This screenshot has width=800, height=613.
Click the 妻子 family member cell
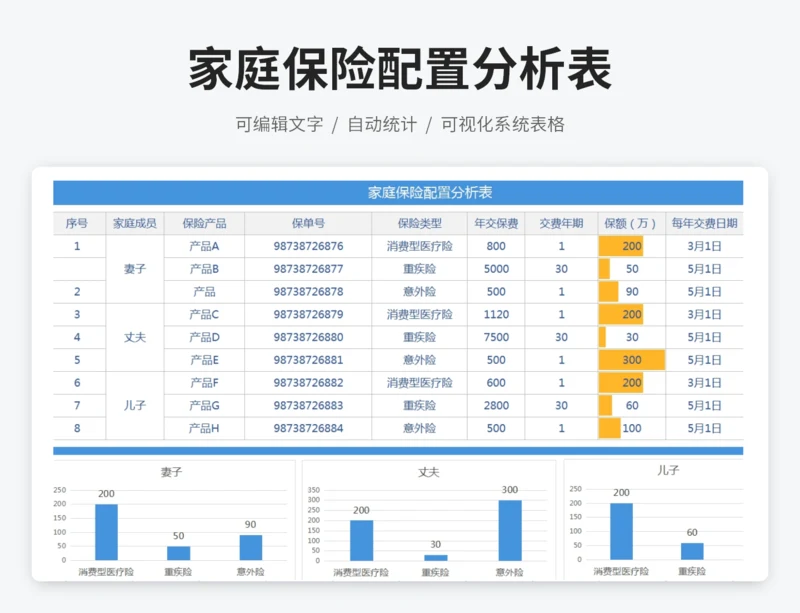(135, 269)
